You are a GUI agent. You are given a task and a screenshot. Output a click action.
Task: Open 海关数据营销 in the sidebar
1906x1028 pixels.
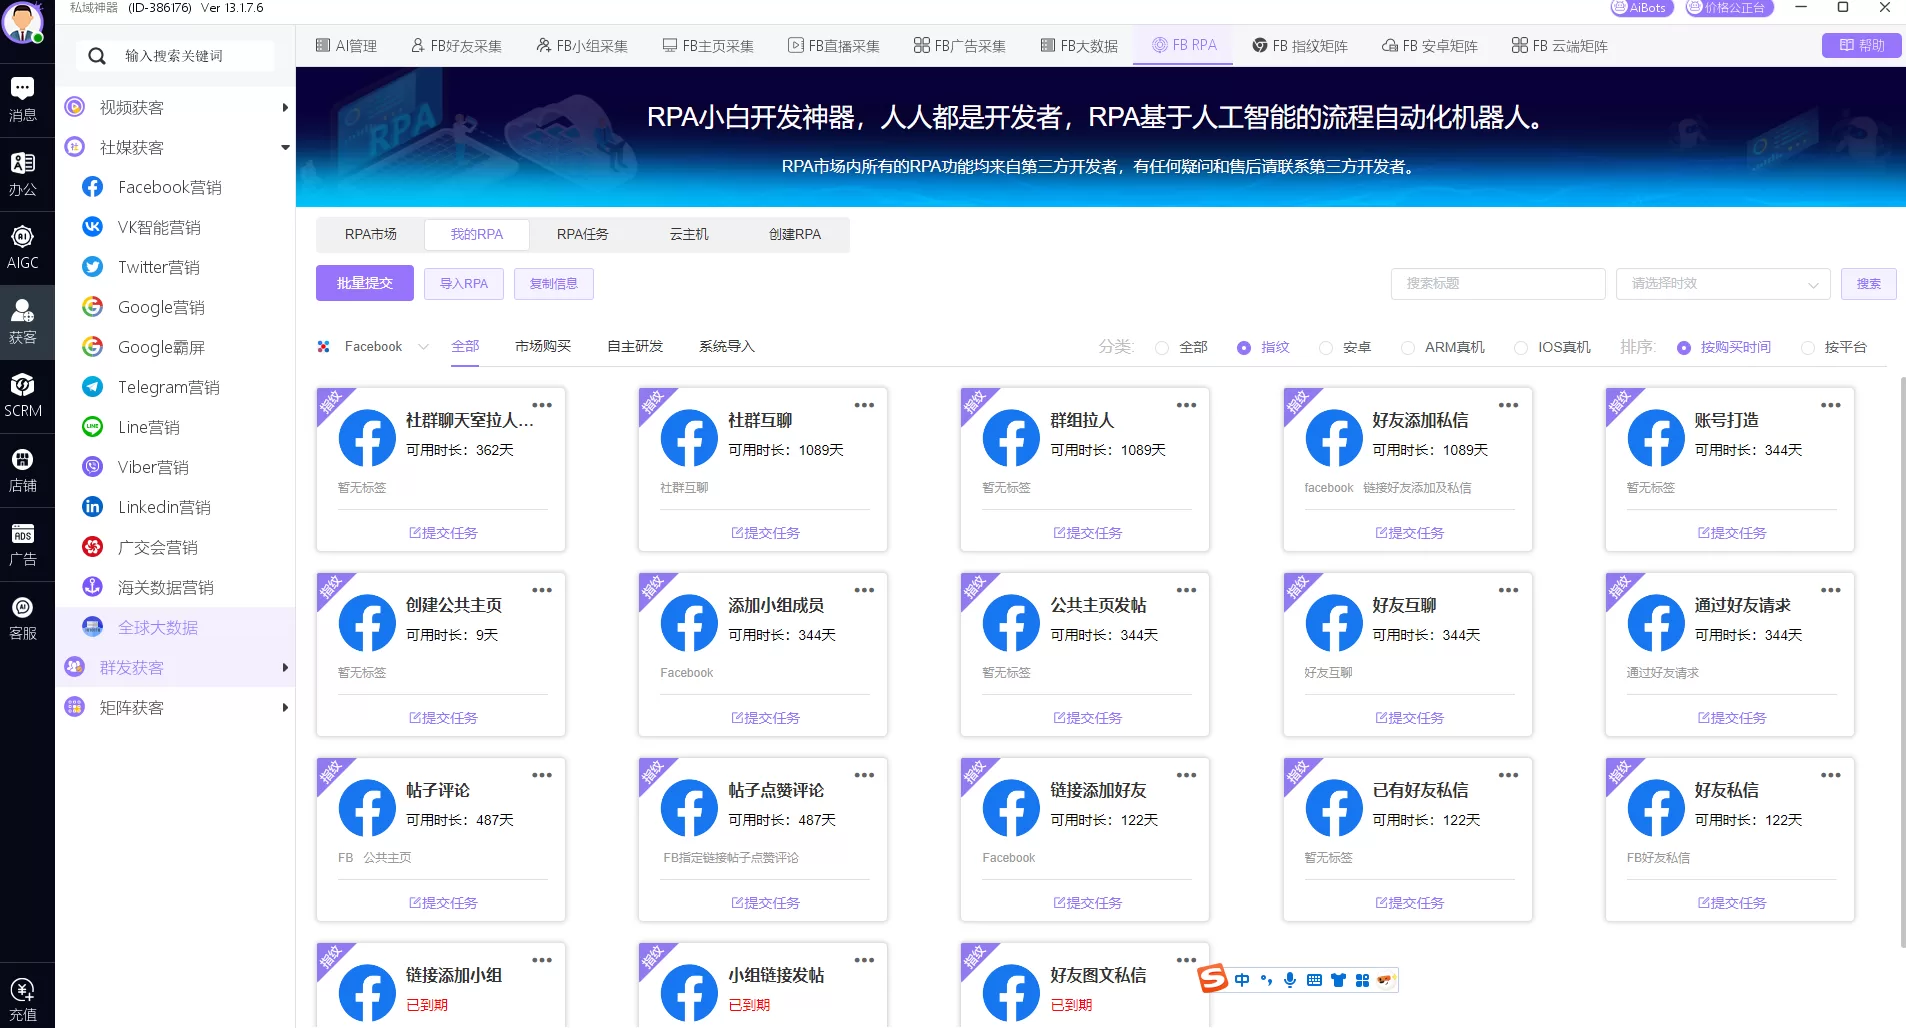[x=166, y=587]
